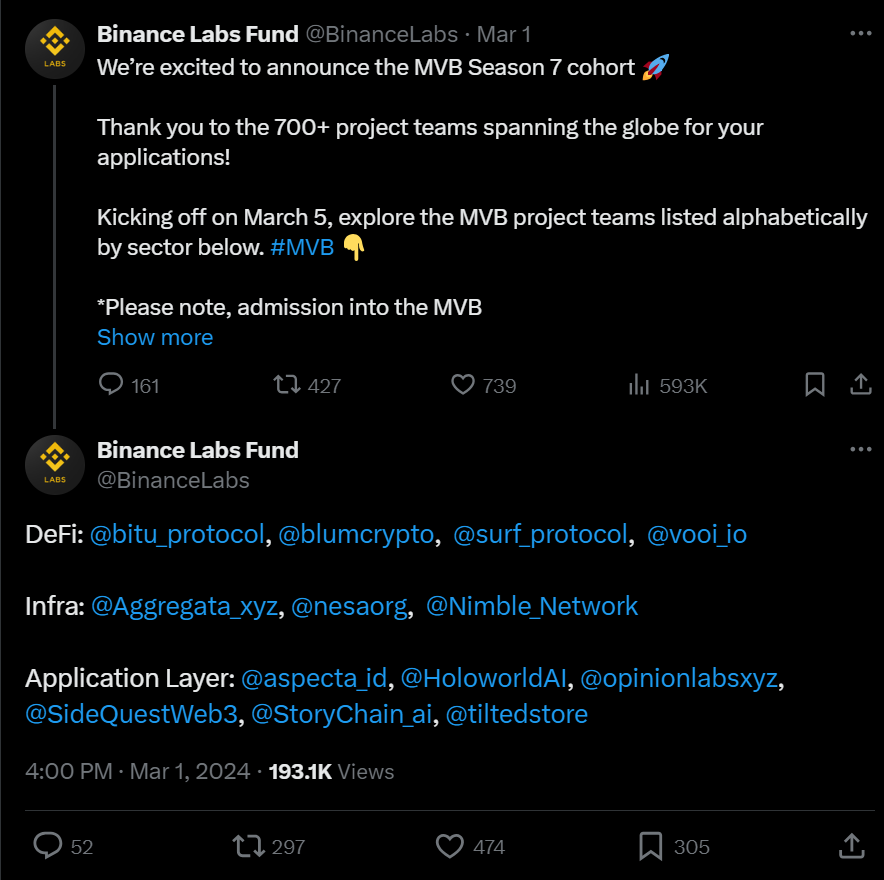Share the first Binance Labs tweet
This screenshot has width=884, height=880.
pyautogui.click(x=860, y=385)
